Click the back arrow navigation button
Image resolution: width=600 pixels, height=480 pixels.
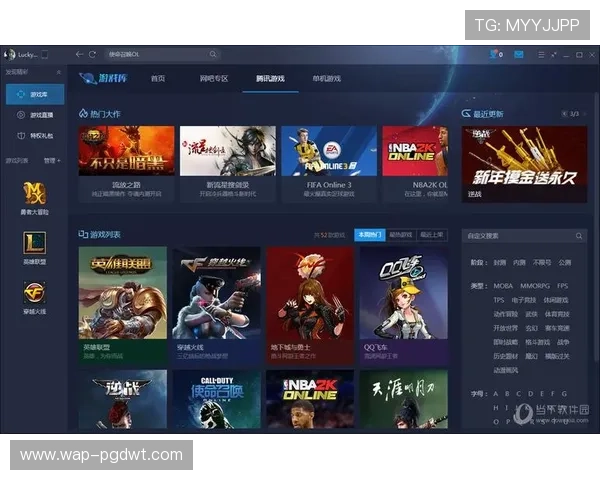pyautogui.click(x=79, y=54)
